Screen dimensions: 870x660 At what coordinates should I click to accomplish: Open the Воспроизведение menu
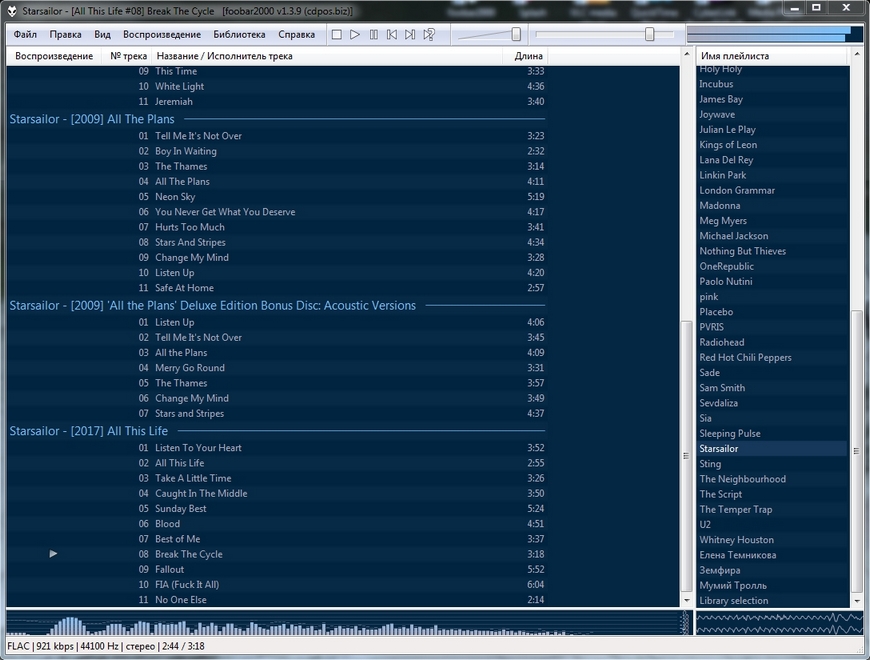pyautogui.click(x=162, y=34)
